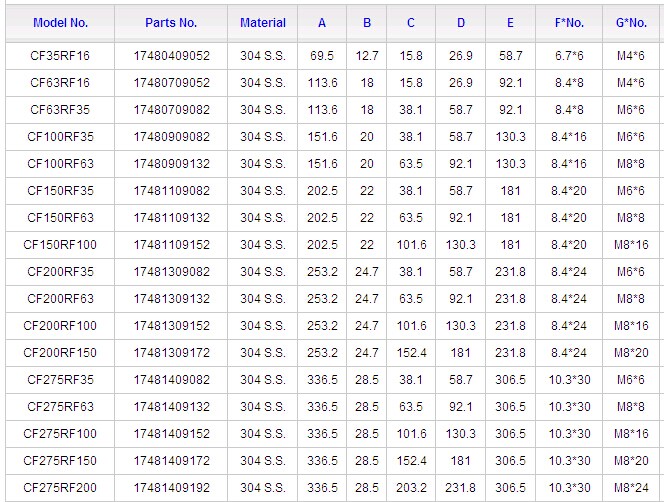Click the 6.7*6 cell in F*No. column
664x502 pixels.
(x=569, y=56)
